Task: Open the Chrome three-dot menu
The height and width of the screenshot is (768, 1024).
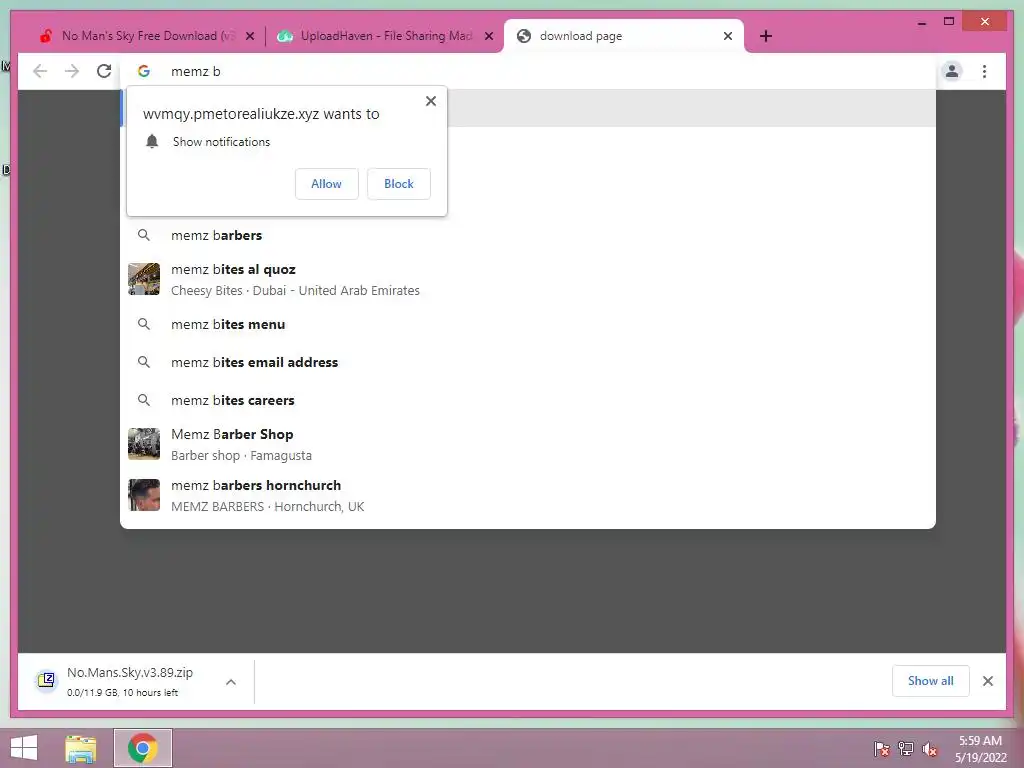Action: (x=984, y=71)
